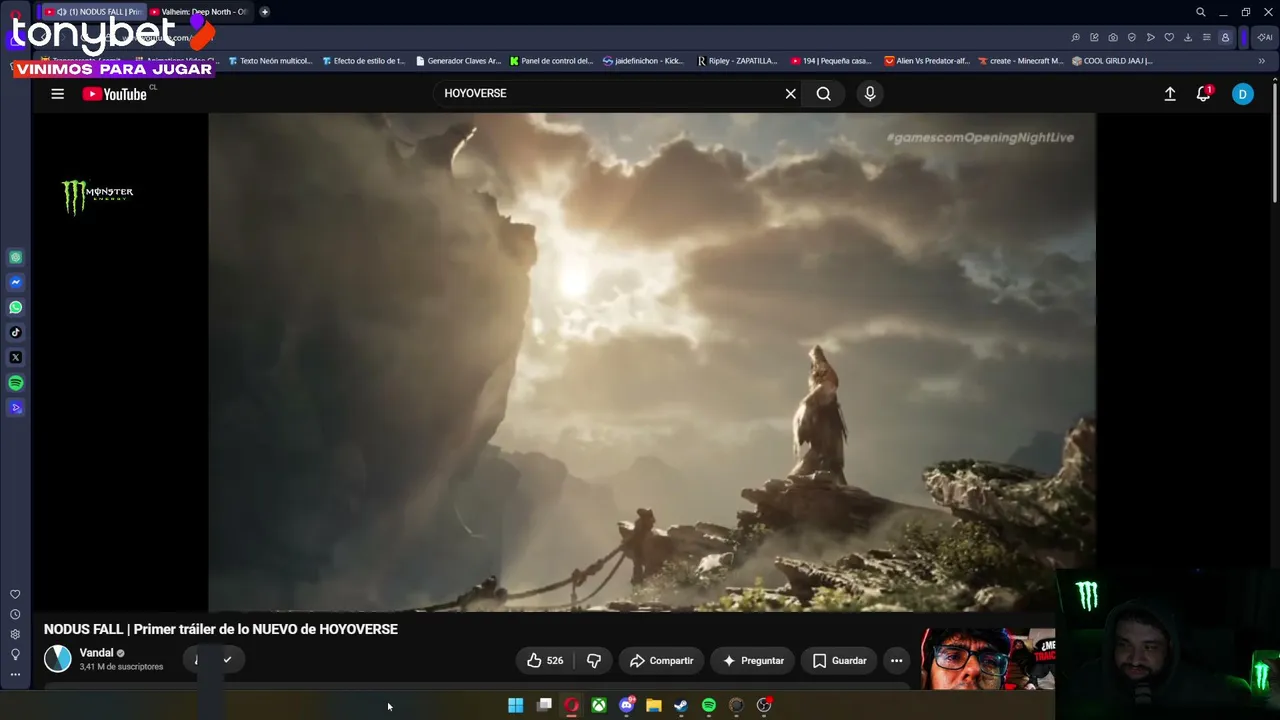Image resolution: width=1280 pixels, height=720 pixels.
Task: Open the lightbulb icon in Opera sidebar
Action: [x=15, y=655]
